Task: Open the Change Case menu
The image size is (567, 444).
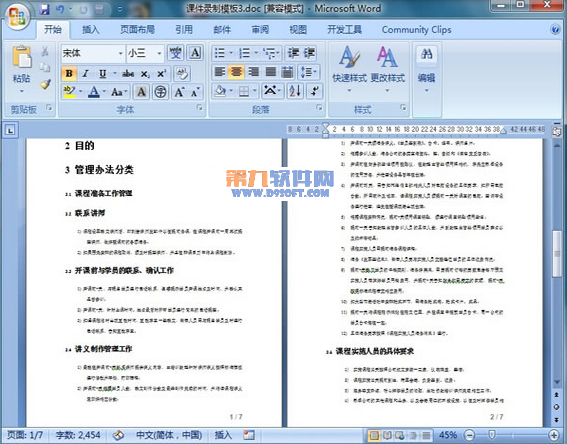Action: [118, 92]
